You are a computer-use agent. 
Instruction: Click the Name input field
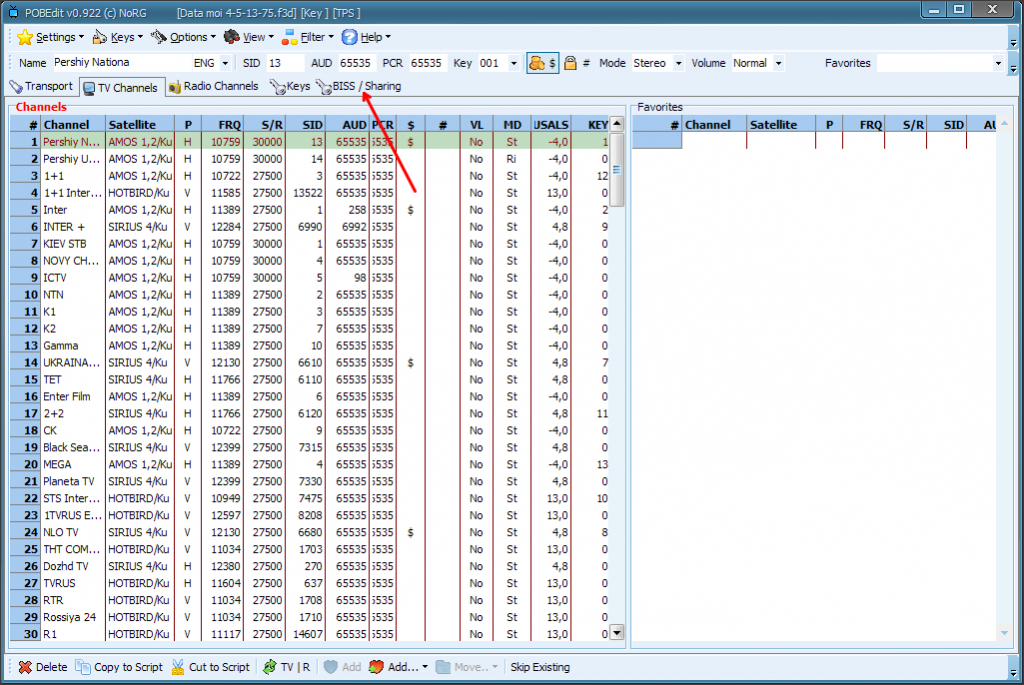tap(121, 63)
